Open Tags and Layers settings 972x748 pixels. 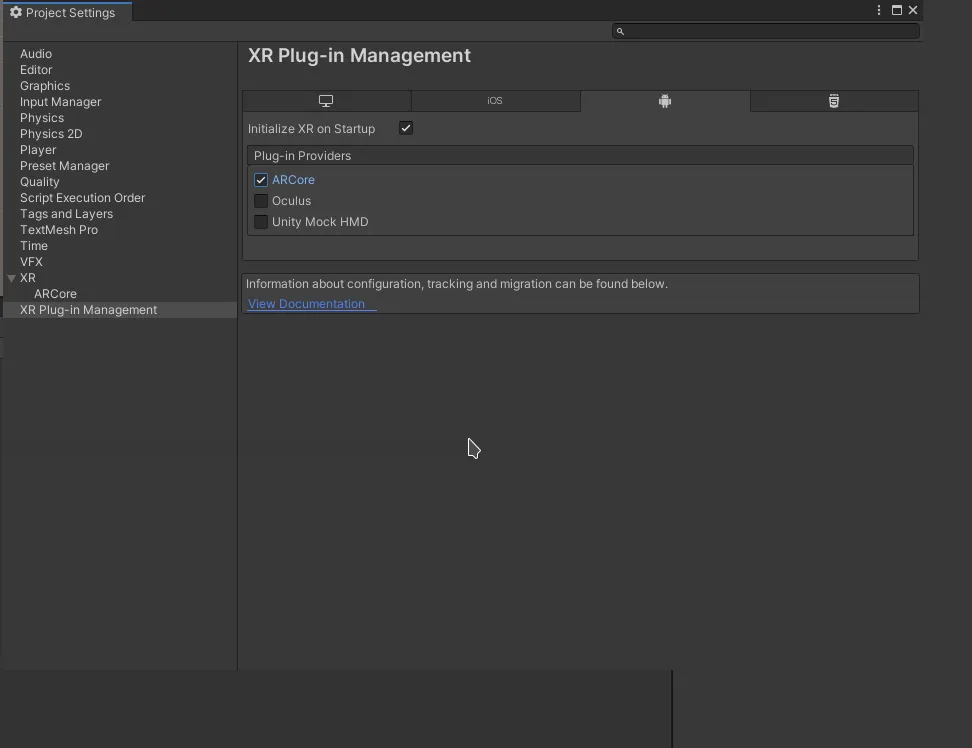click(x=66, y=214)
